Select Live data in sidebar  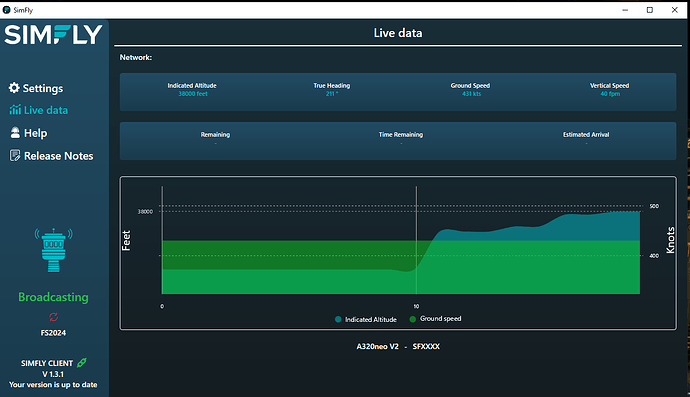tap(39, 110)
